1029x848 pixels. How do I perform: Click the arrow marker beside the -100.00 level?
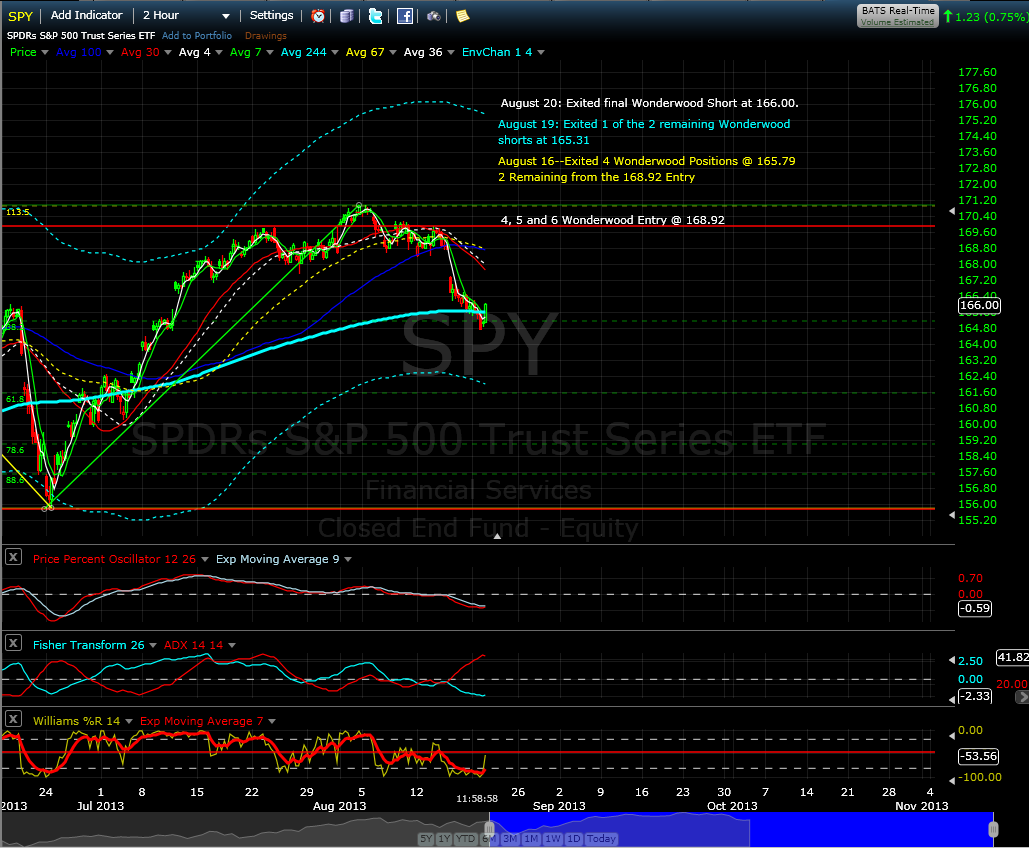click(x=952, y=780)
